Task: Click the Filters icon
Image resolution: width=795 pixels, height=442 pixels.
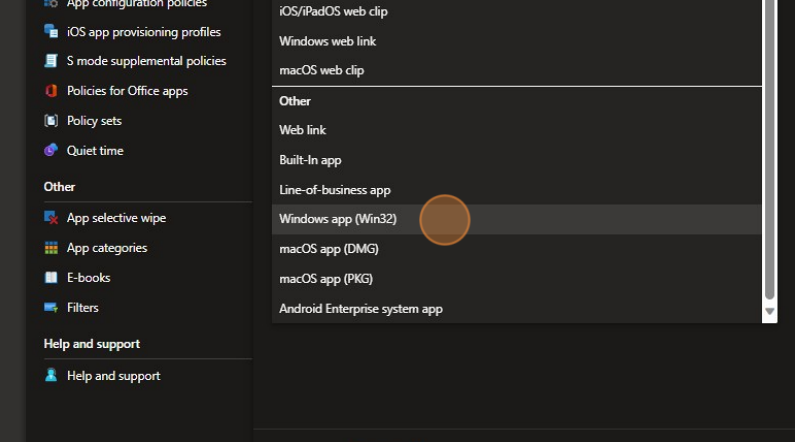Action: 51,308
